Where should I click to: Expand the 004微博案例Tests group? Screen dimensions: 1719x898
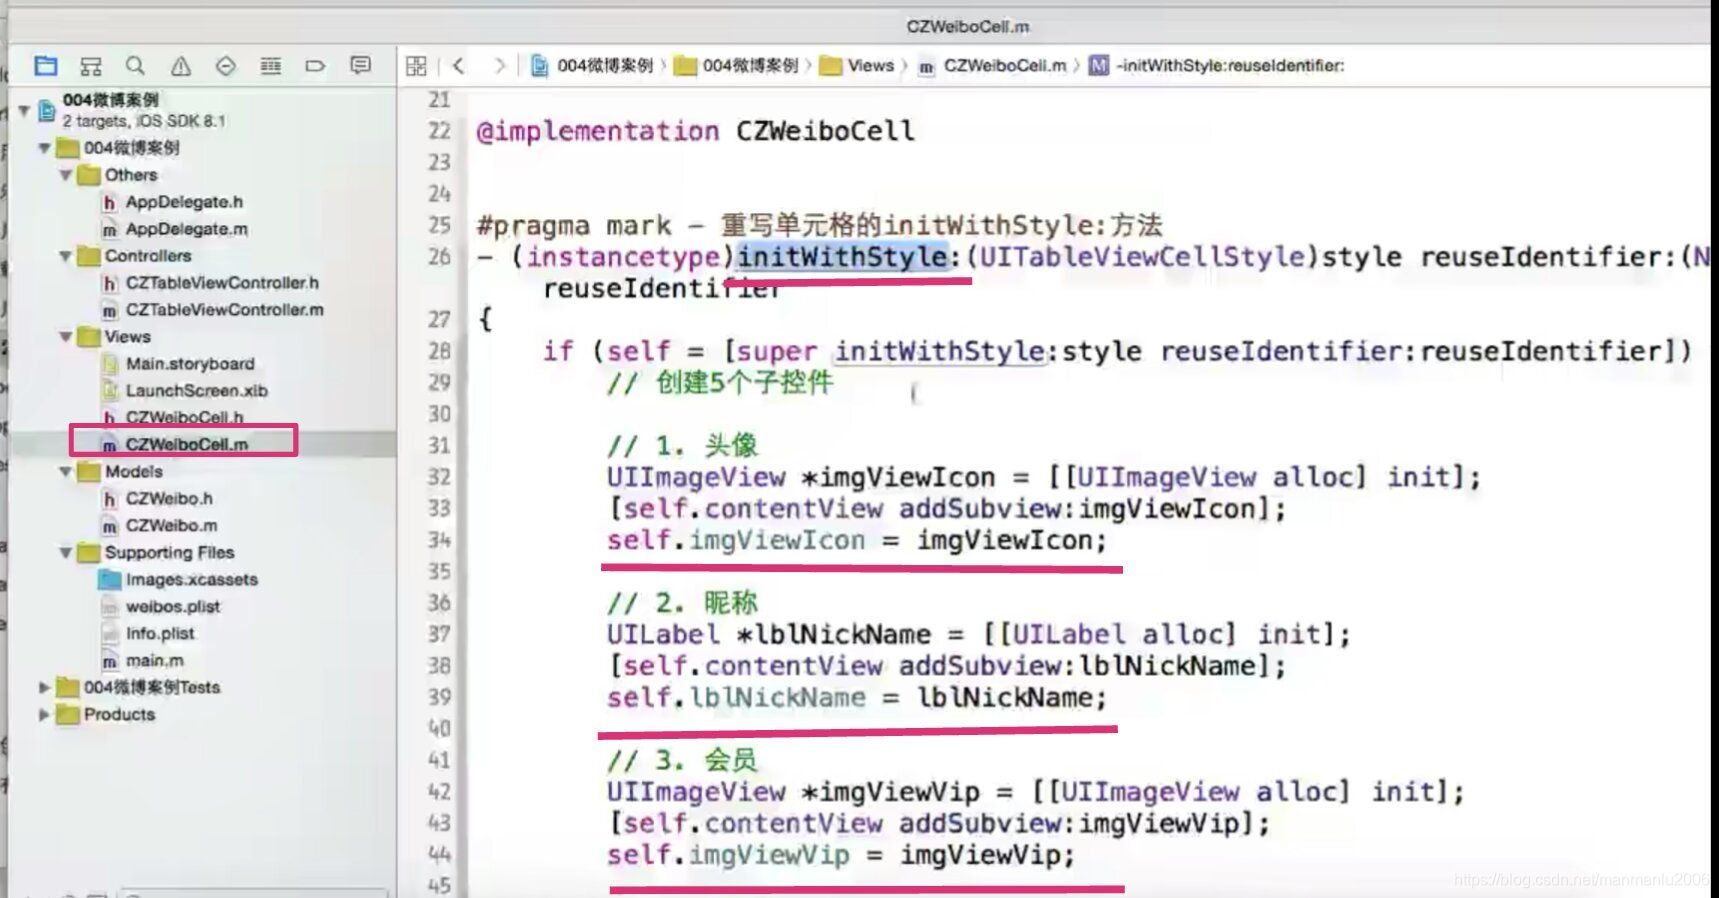pyautogui.click(x=44, y=688)
